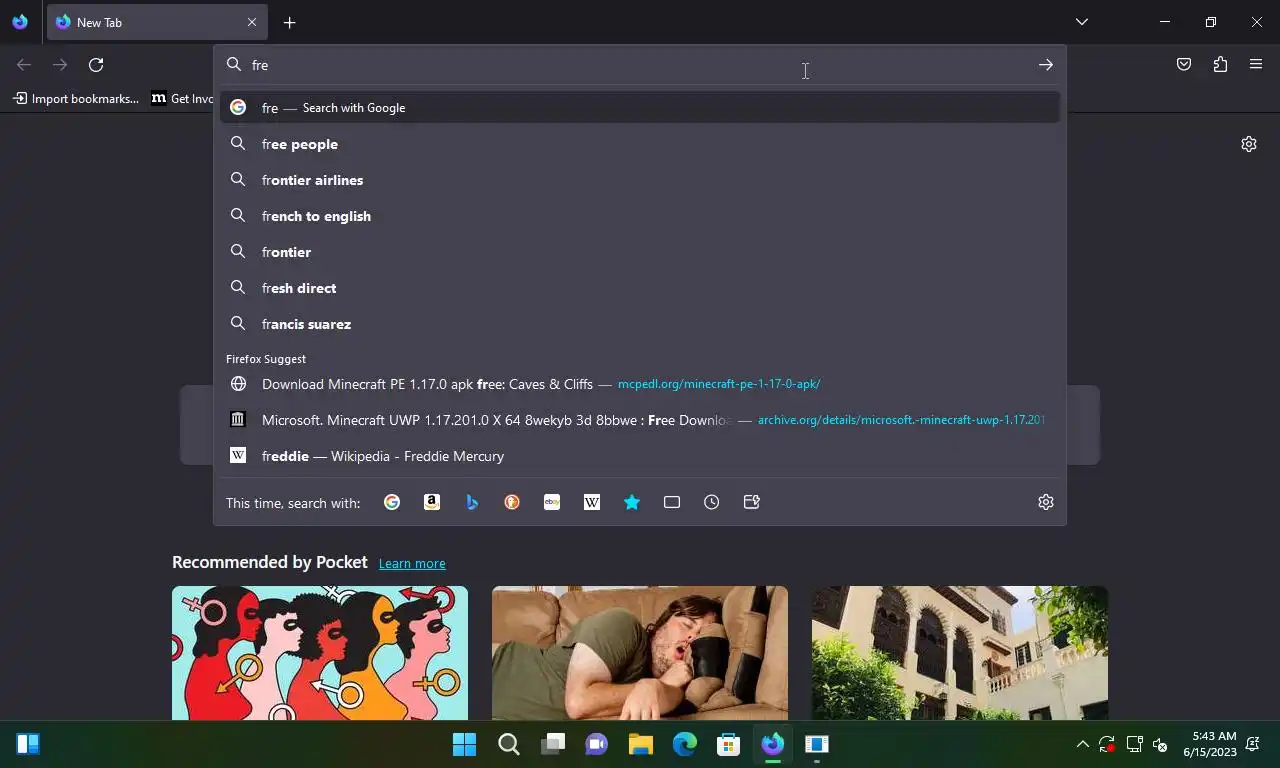Select 'free people' suggestion
The image size is (1280, 768).
coord(640,144)
